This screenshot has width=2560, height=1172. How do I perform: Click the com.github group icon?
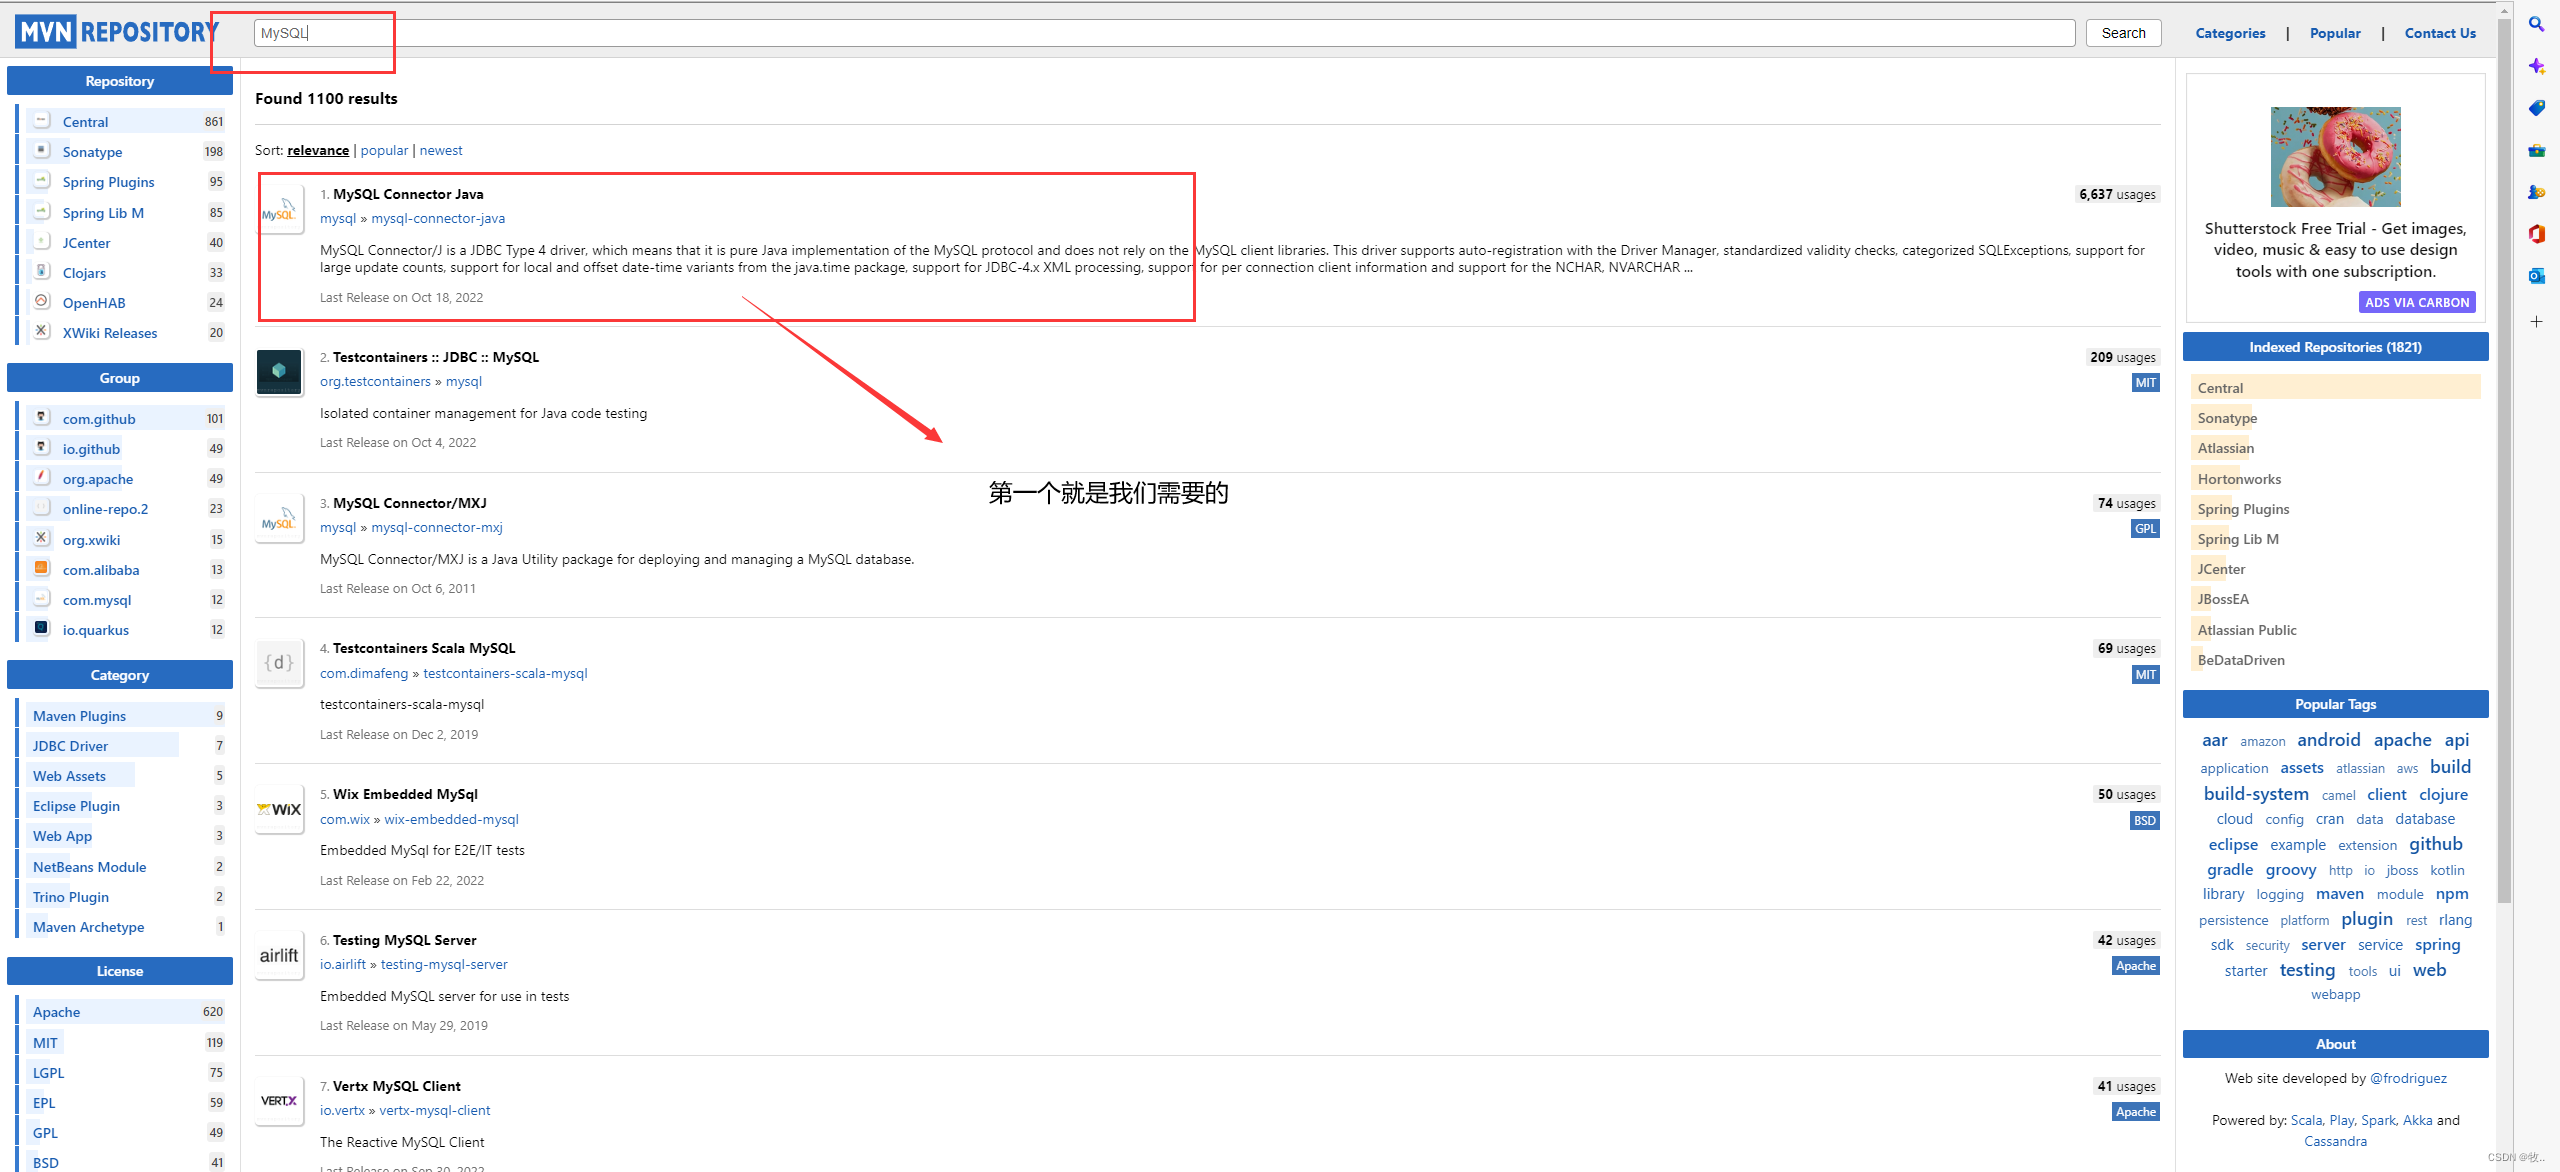coord(41,418)
